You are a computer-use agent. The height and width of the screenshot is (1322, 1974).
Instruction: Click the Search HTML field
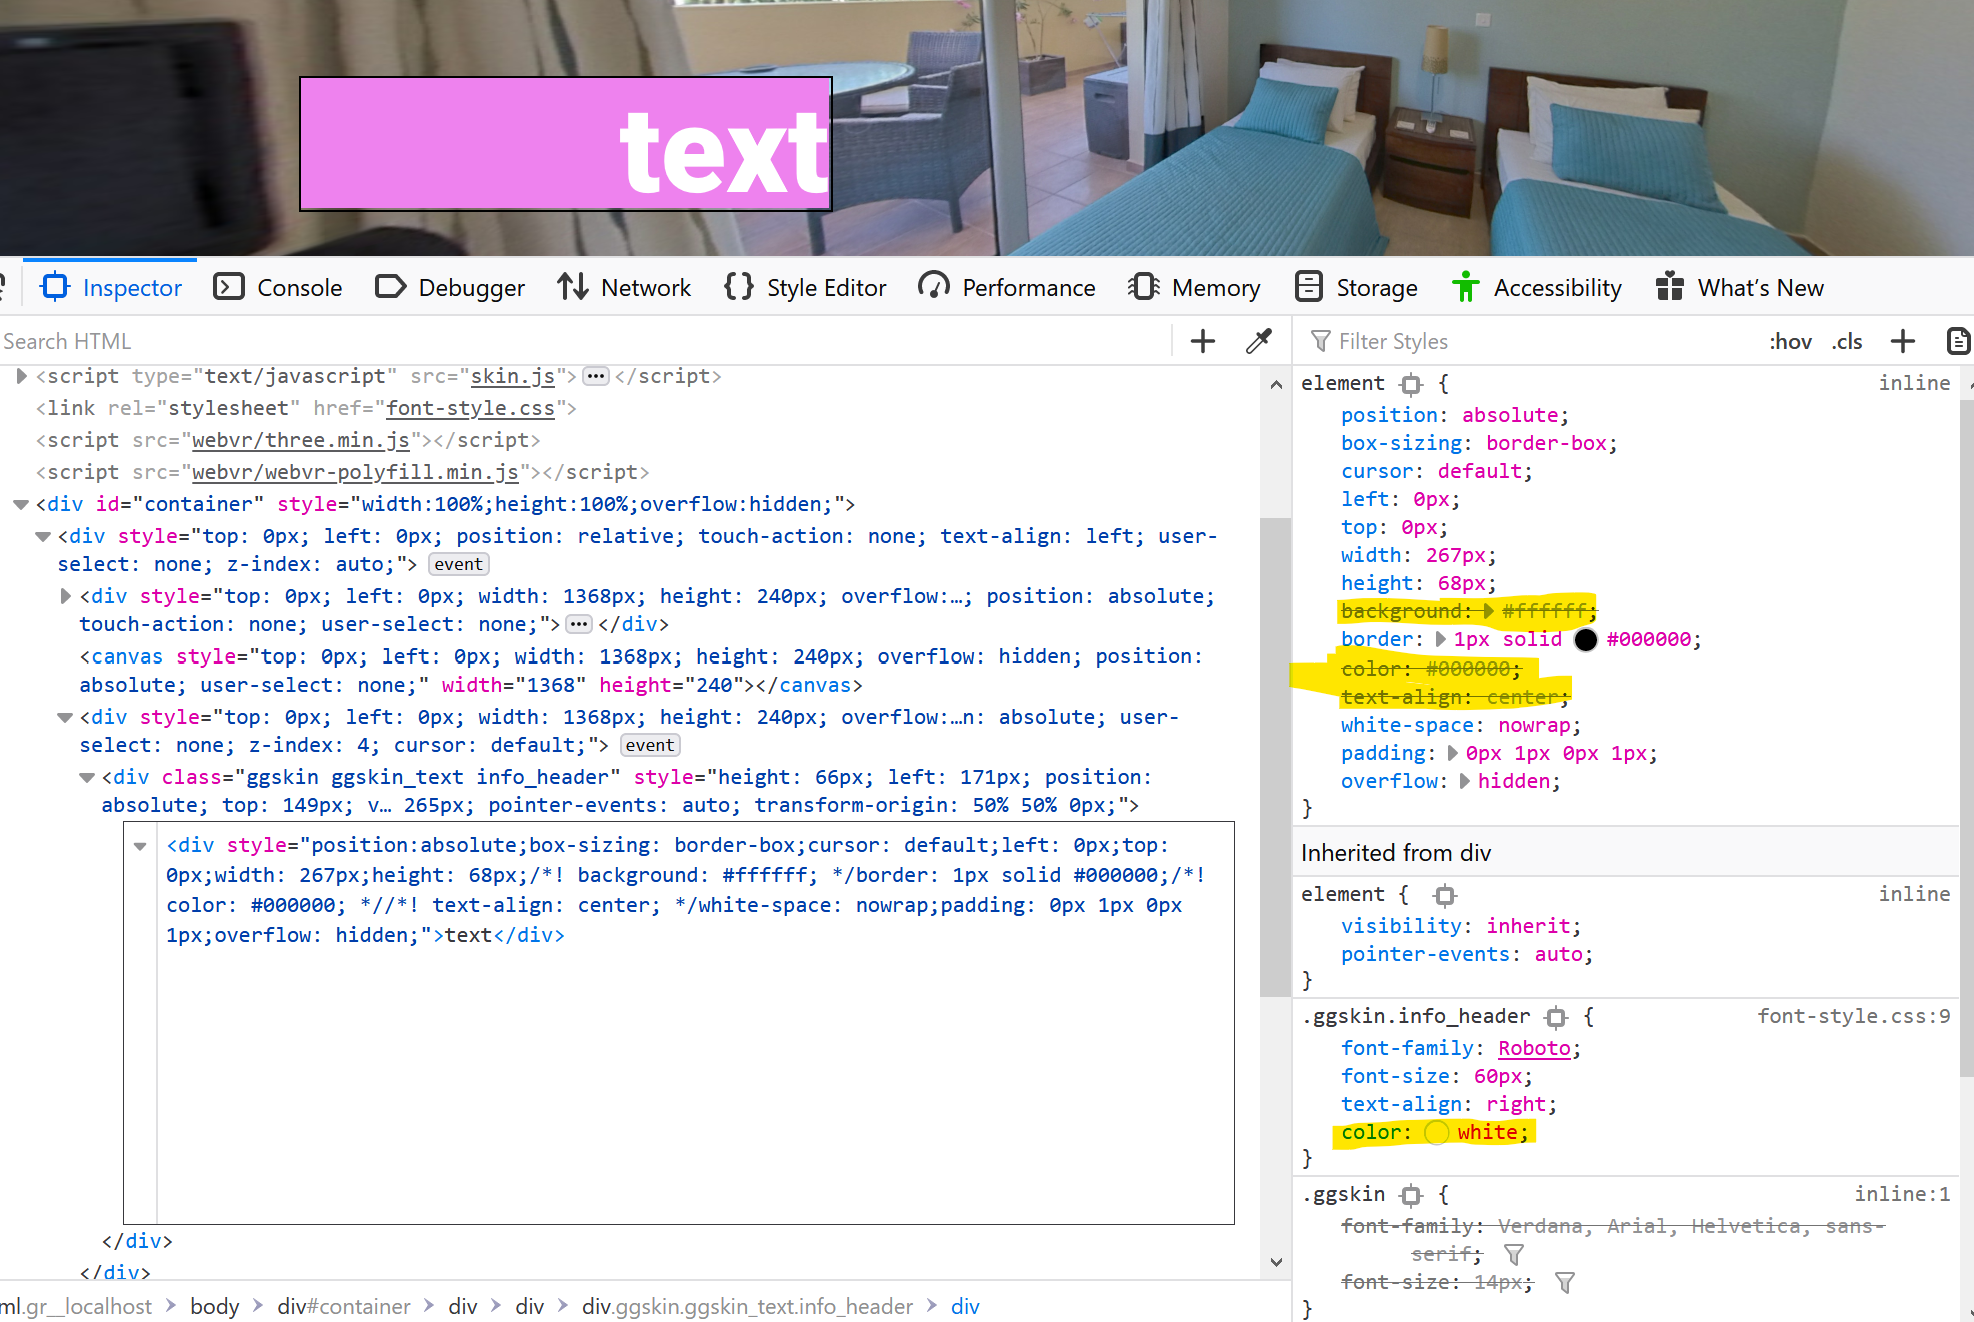585,341
